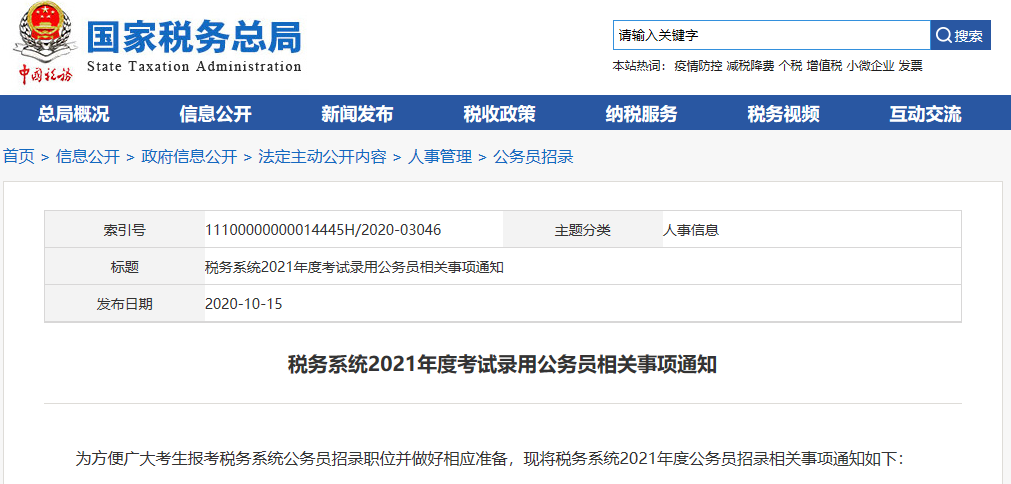Go to the 新闻发布 menu item
The height and width of the screenshot is (484, 1011).
pyautogui.click(x=357, y=113)
